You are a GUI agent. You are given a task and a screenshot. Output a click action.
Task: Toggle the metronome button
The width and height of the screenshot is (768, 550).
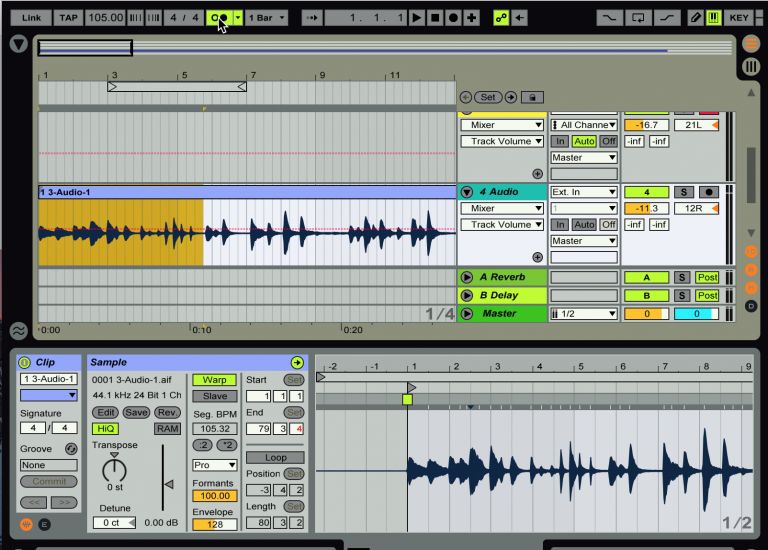point(218,18)
